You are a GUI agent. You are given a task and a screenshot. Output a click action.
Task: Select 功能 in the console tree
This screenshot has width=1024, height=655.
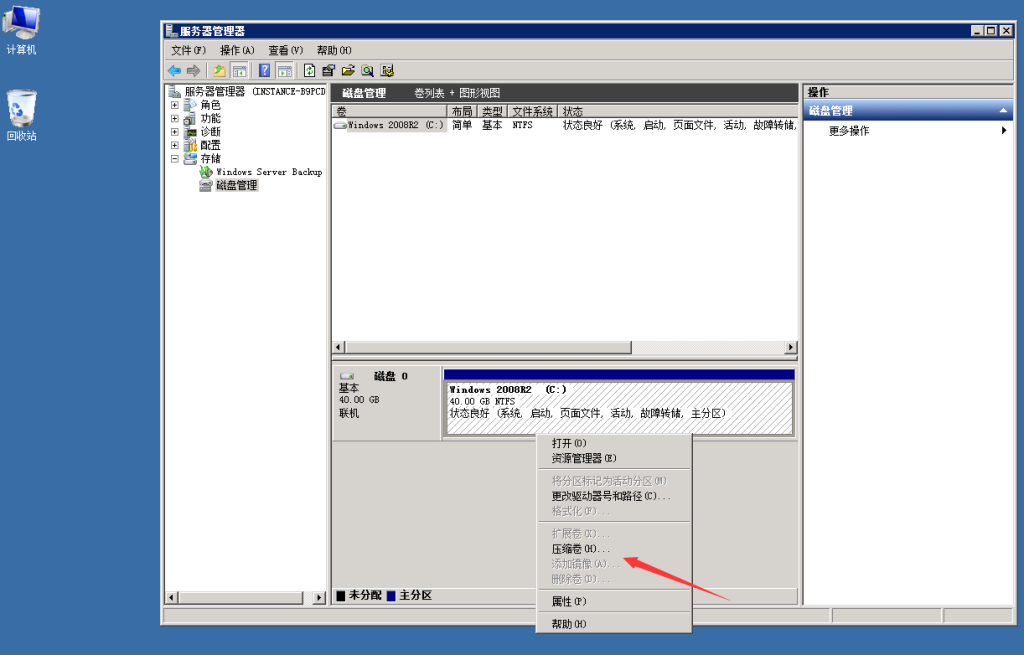[x=210, y=119]
